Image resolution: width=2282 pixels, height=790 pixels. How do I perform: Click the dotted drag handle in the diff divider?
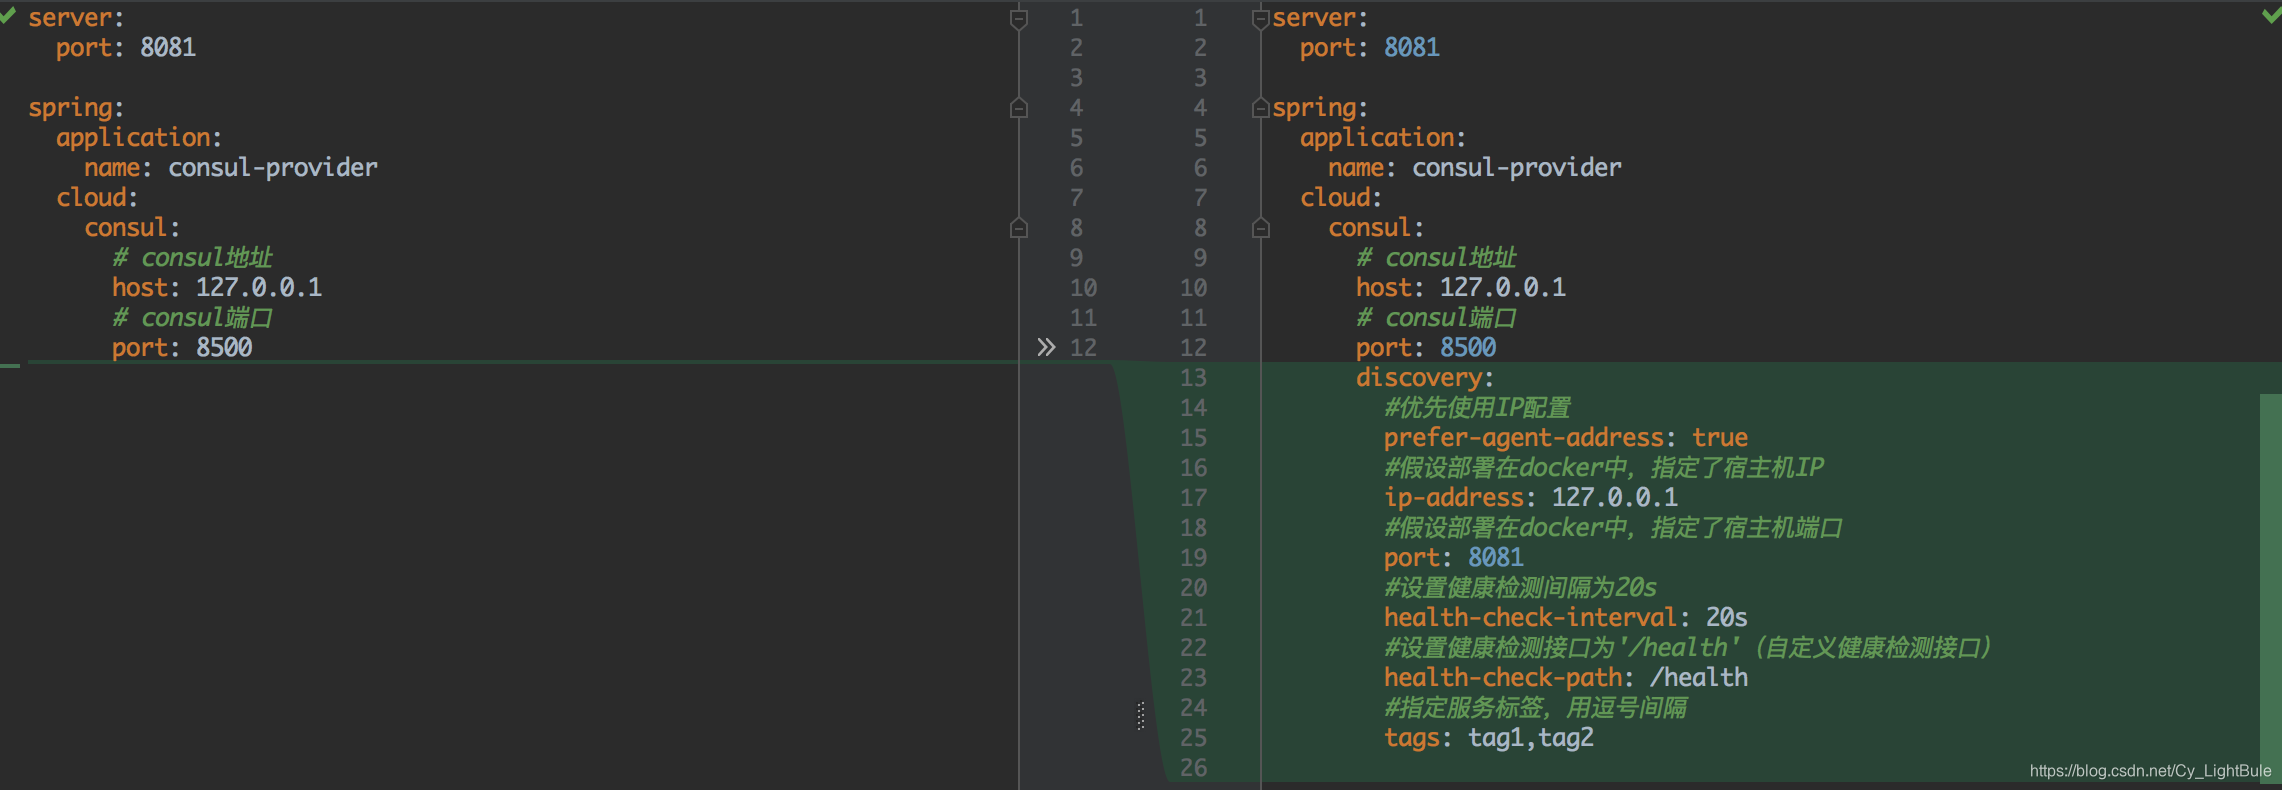[x=1141, y=716]
